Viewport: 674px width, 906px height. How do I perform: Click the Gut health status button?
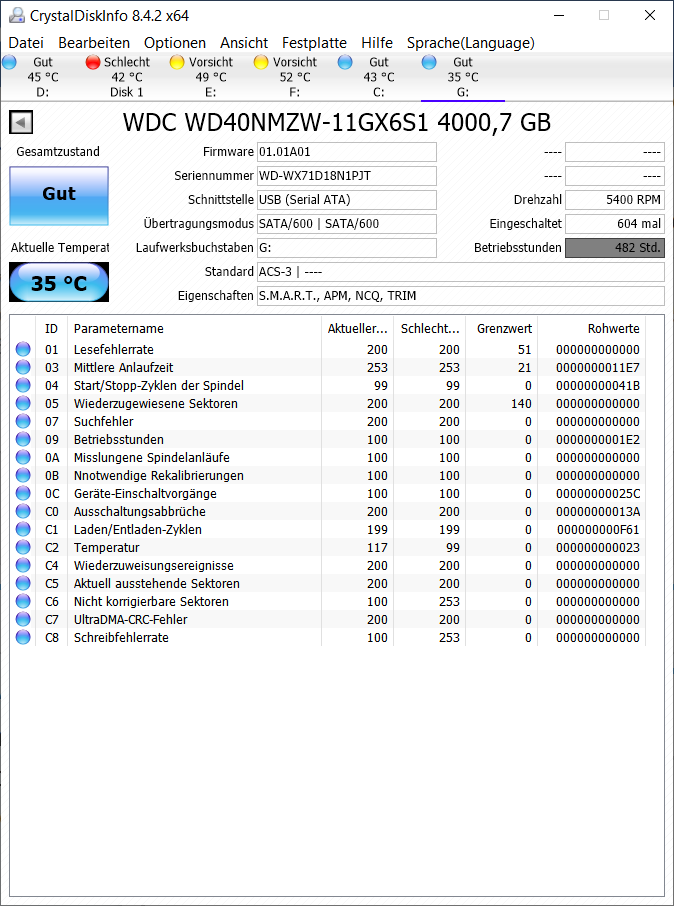(59, 196)
